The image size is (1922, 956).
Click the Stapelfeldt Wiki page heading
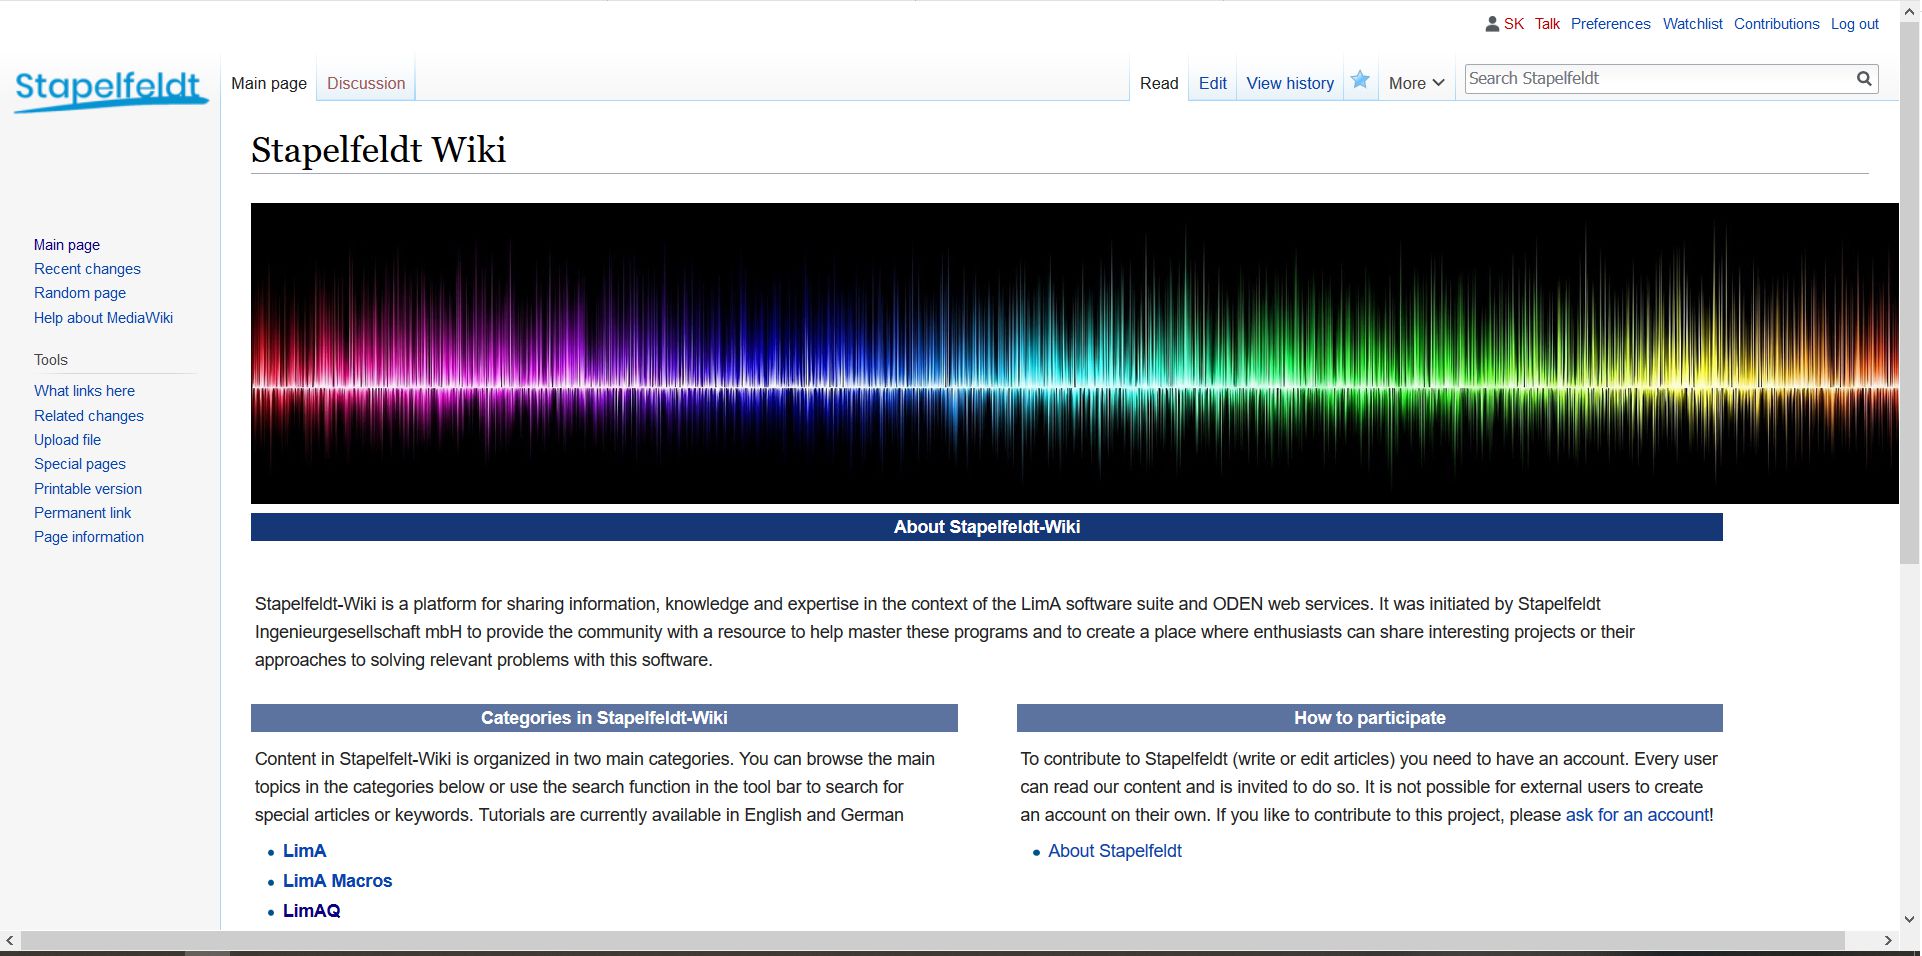(x=378, y=150)
